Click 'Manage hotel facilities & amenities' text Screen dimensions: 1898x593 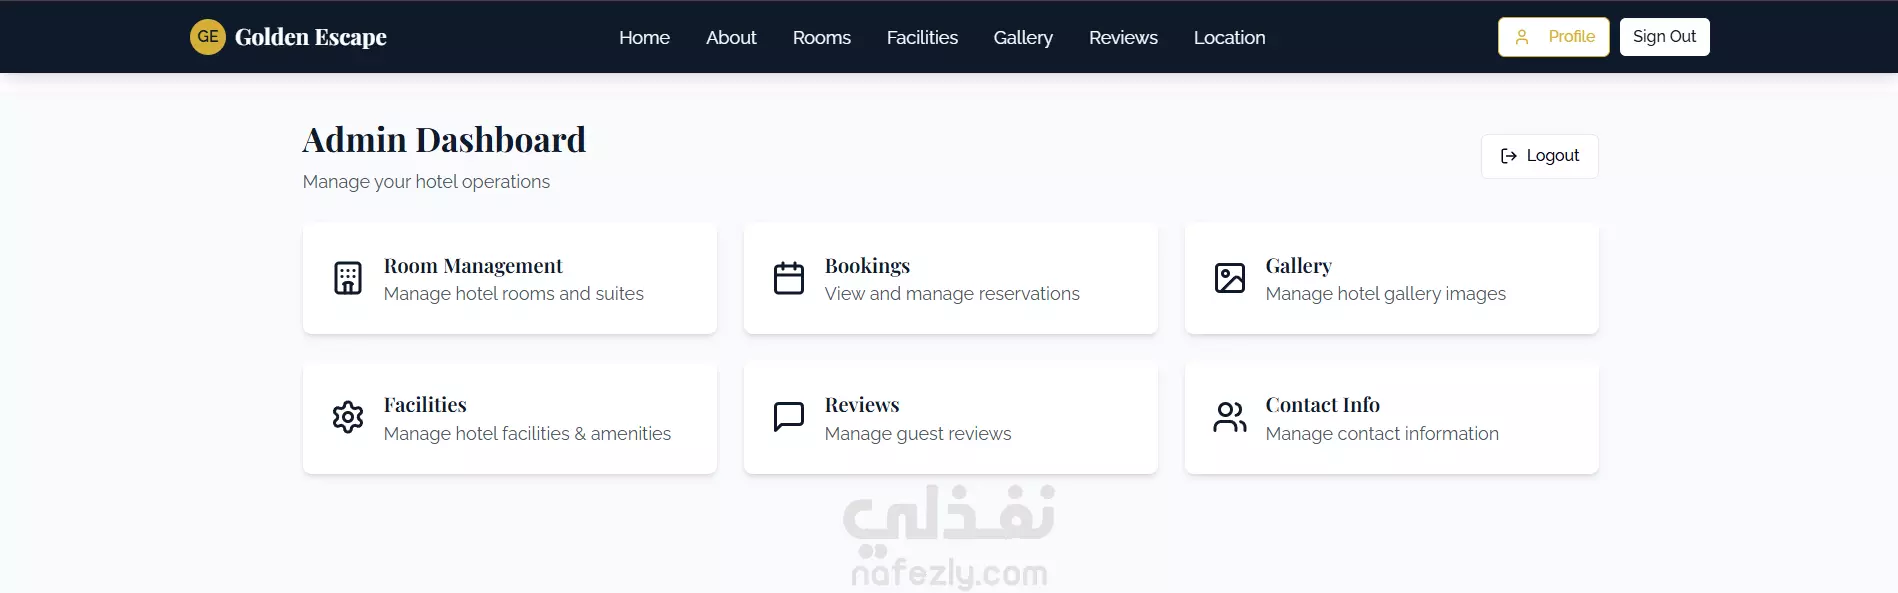tap(527, 434)
